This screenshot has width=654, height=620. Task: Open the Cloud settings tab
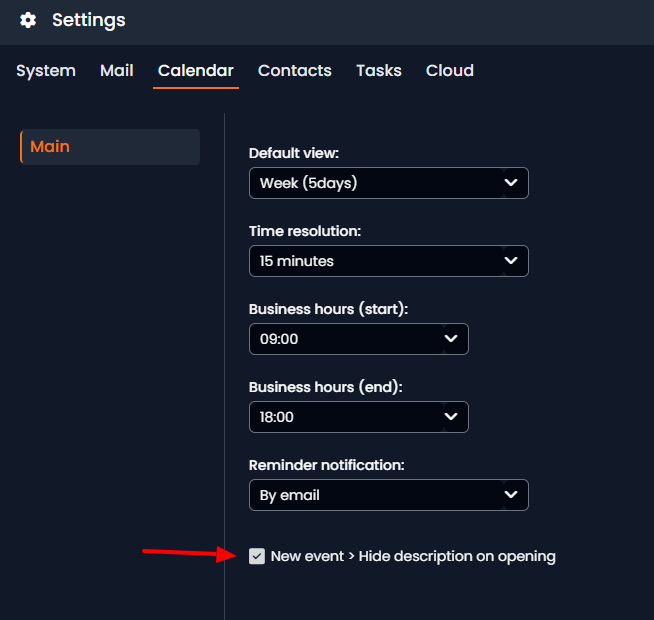tap(450, 71)
